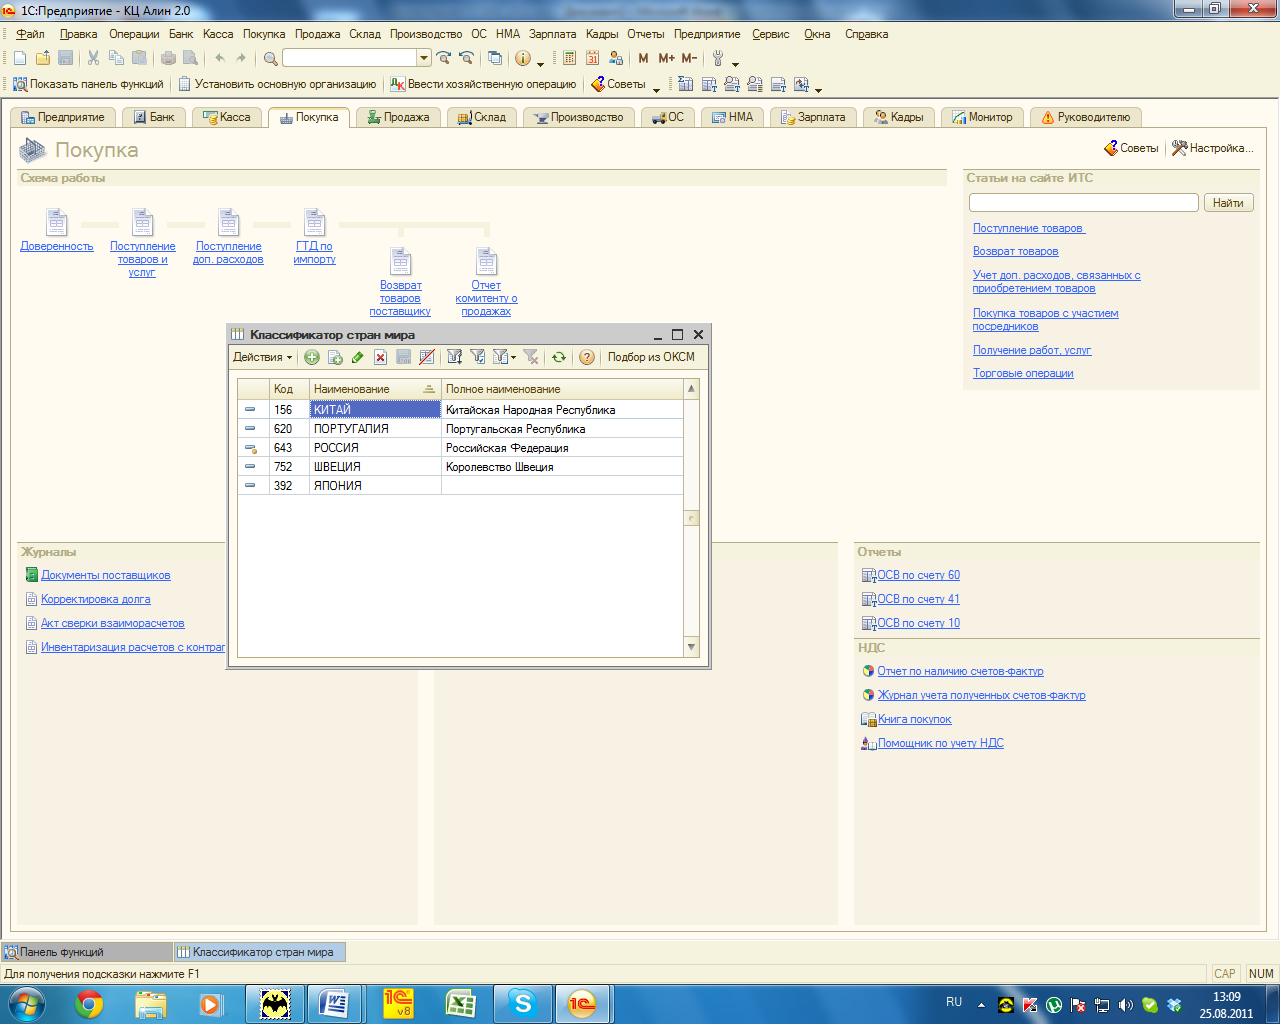Open the ГТД по импорту workflow icon
1280x1024 pixels.
(x=315, y=222)
